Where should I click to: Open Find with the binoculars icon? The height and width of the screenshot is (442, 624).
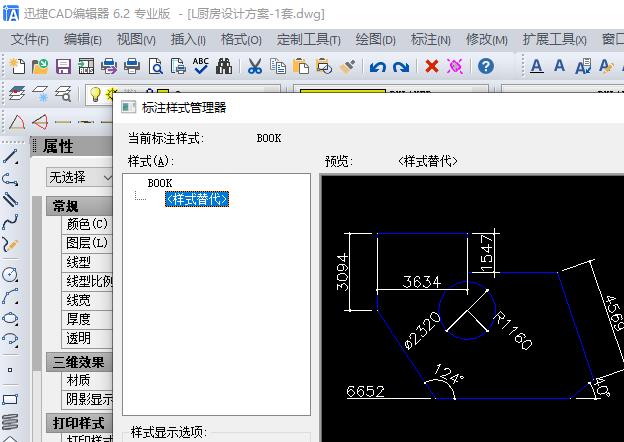click(224, 66)
